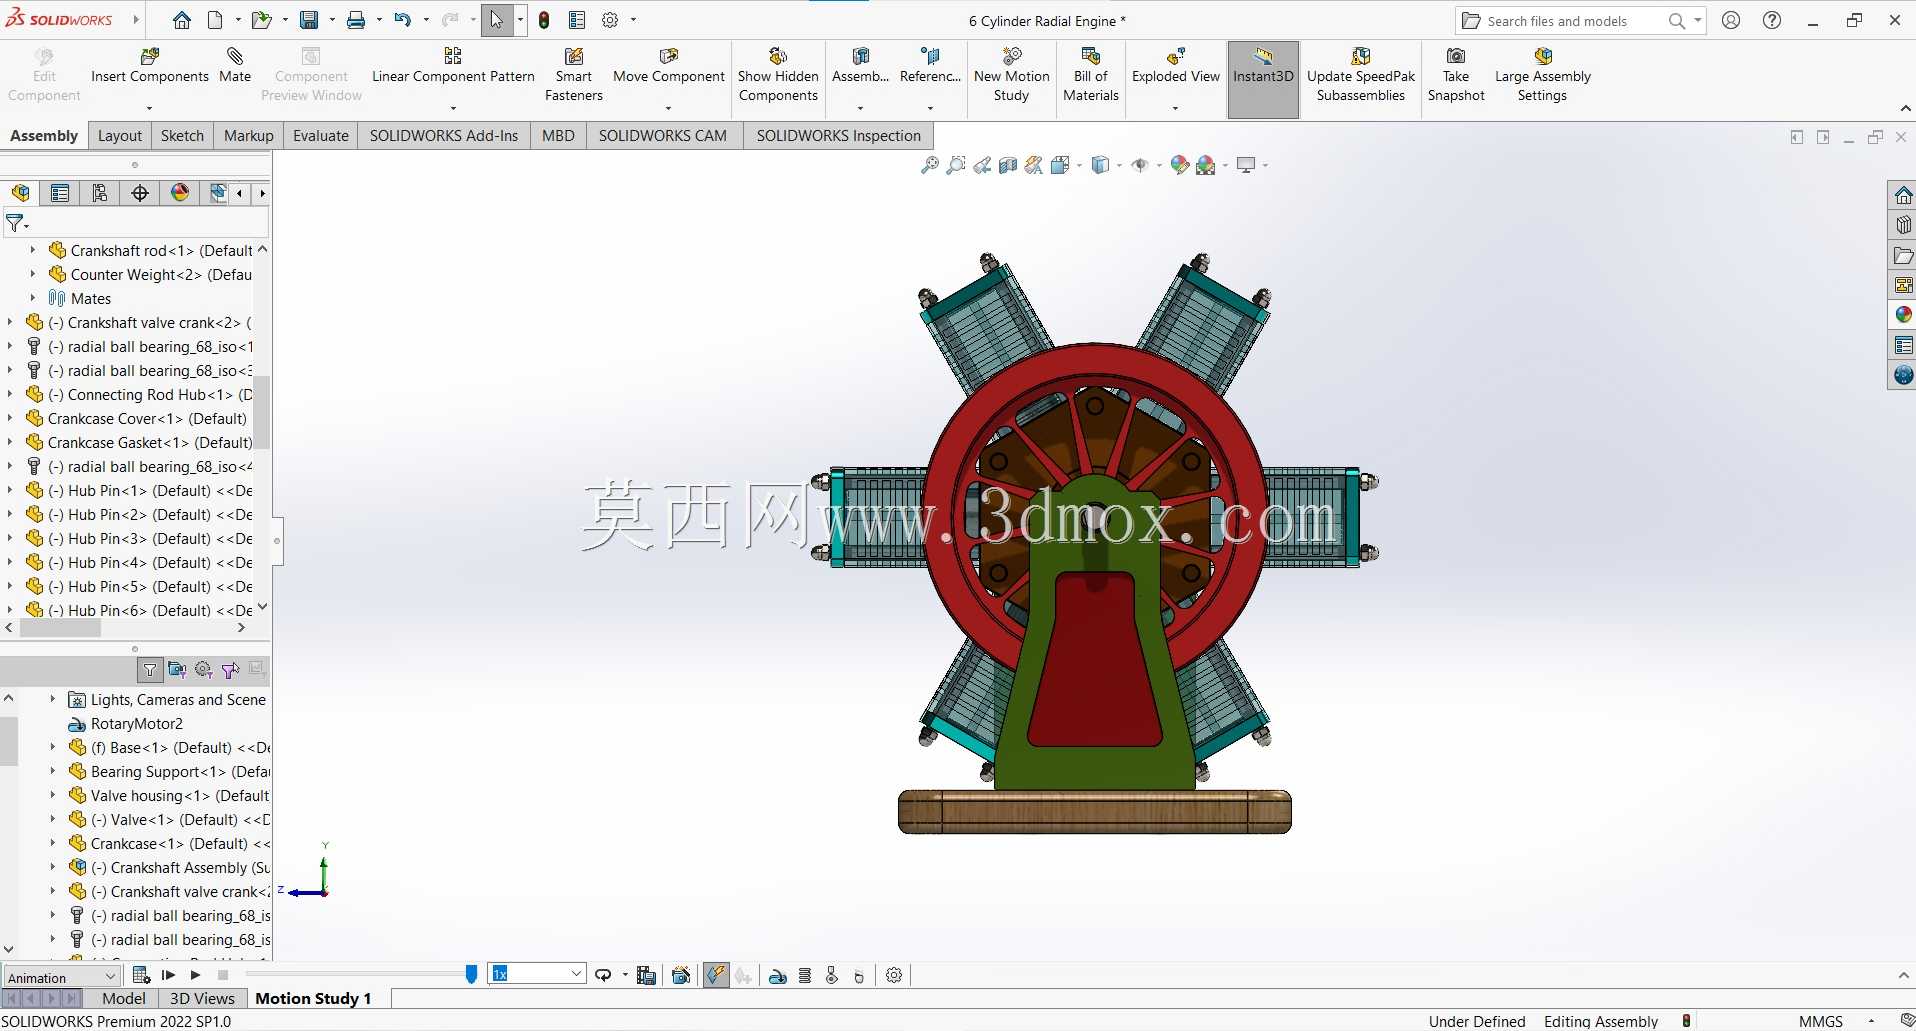Take Snapshot of the assembly
This screenshot has width=1916, height=1031.
pos(1456,75)
